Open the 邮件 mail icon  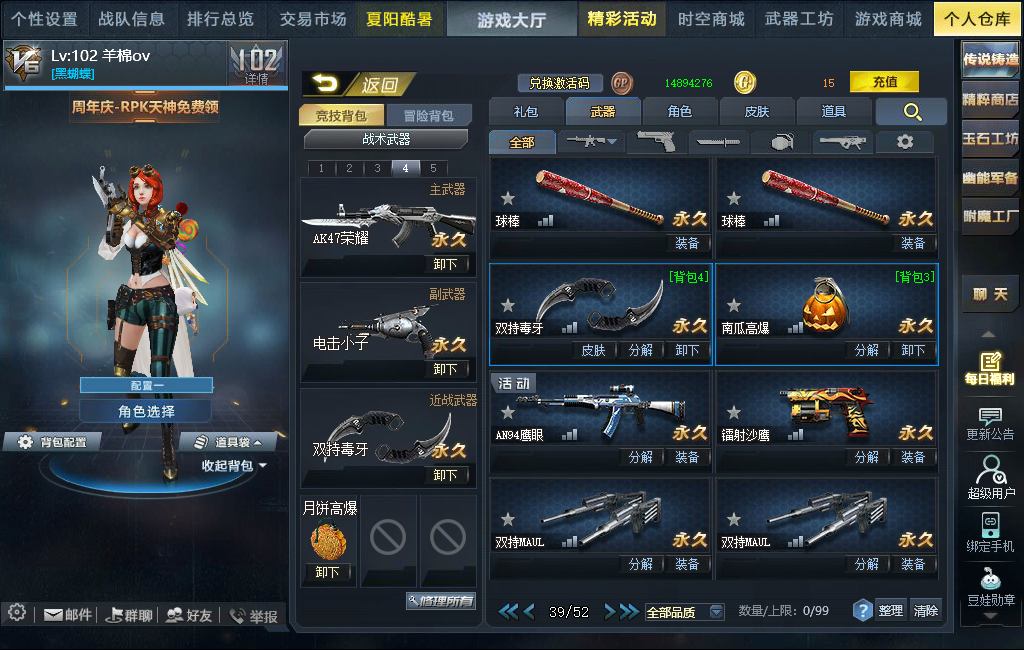(68, 615)
